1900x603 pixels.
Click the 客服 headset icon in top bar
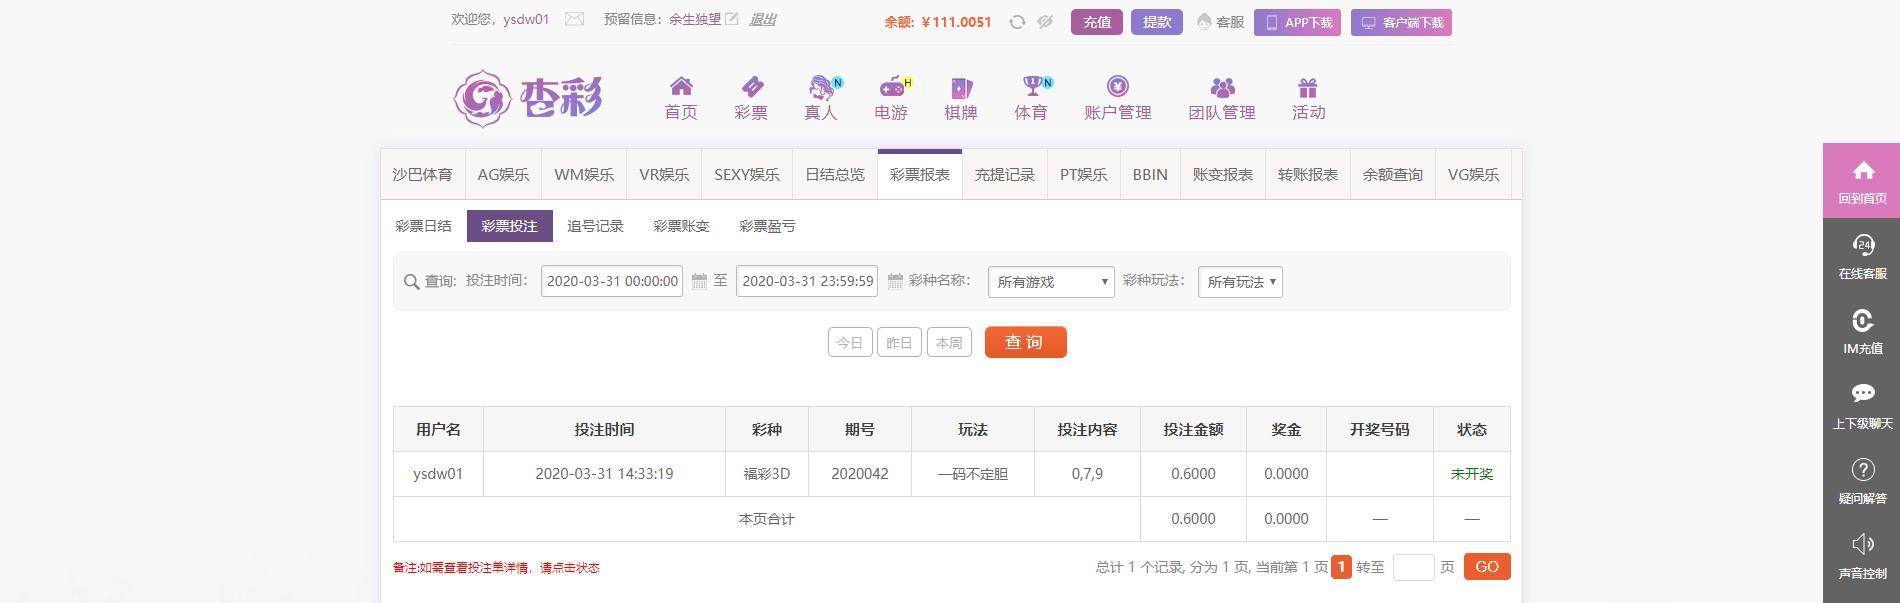[1204, 22]
